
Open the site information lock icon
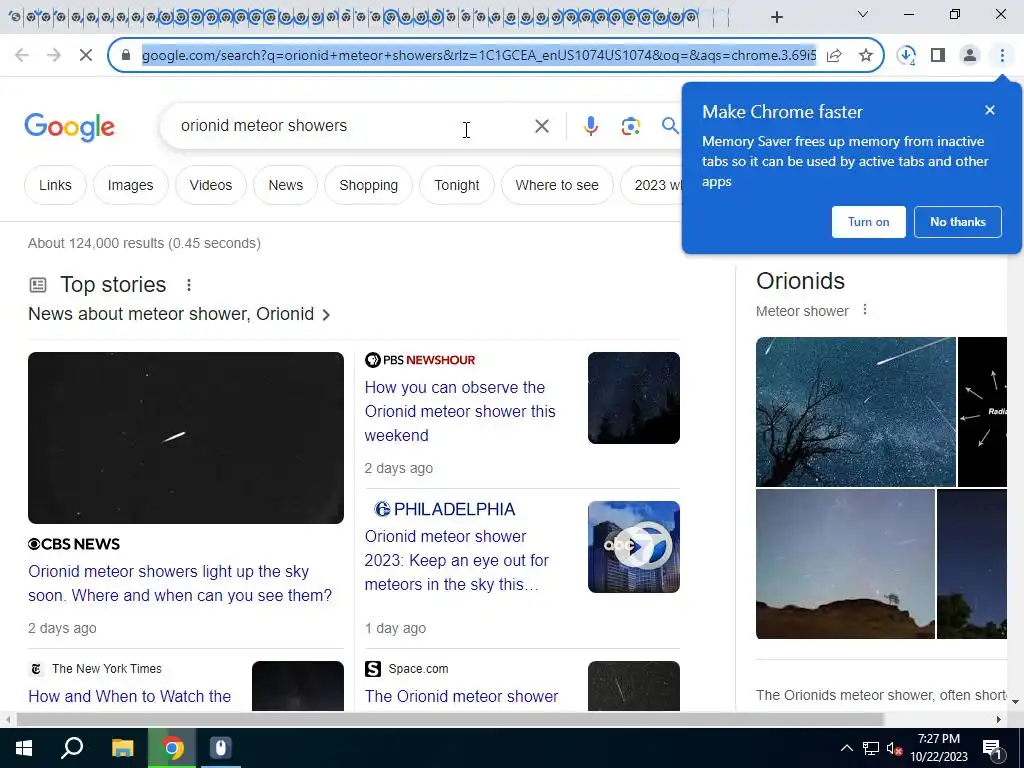click(126, 56)
